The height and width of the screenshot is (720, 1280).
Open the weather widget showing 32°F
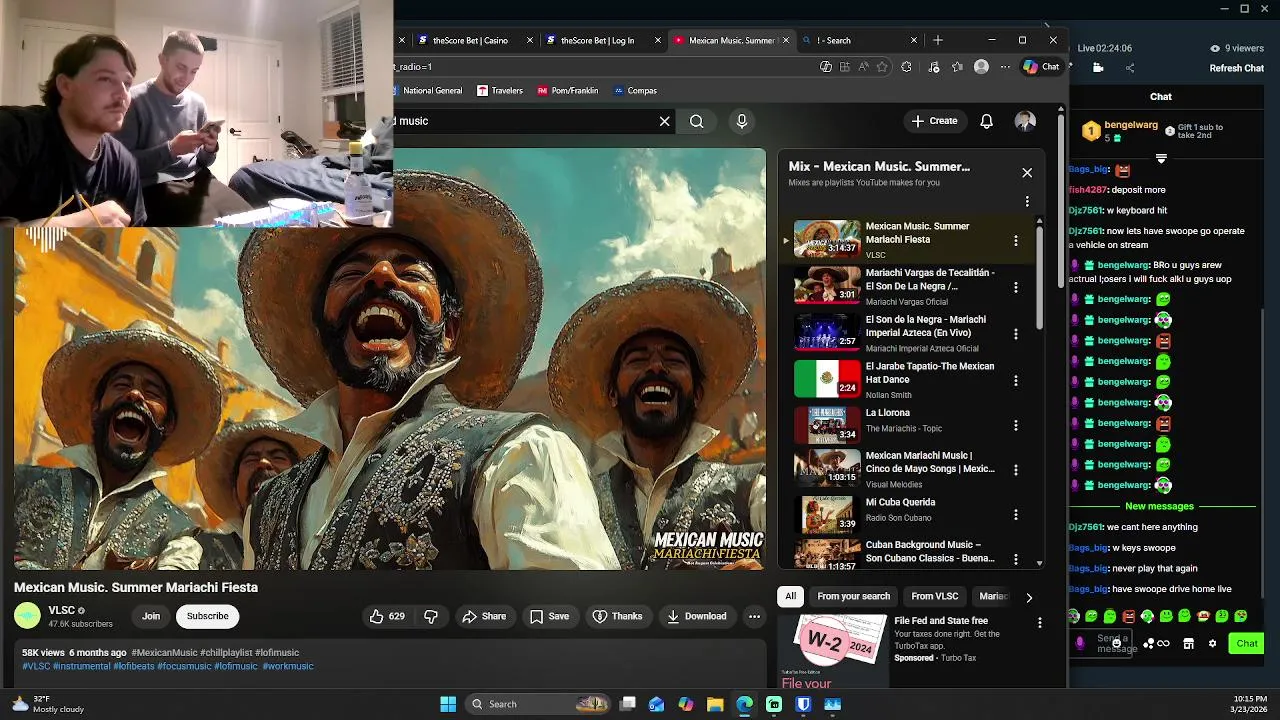coord(47,704)
